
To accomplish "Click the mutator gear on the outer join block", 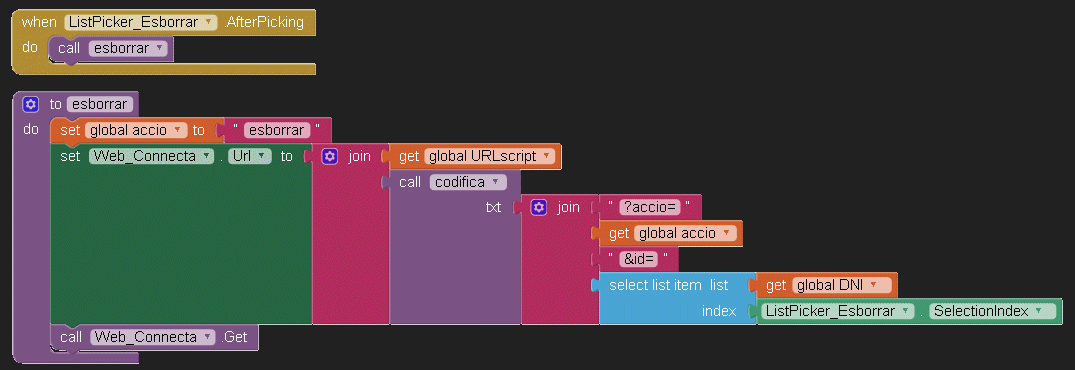I will [330, 156].
